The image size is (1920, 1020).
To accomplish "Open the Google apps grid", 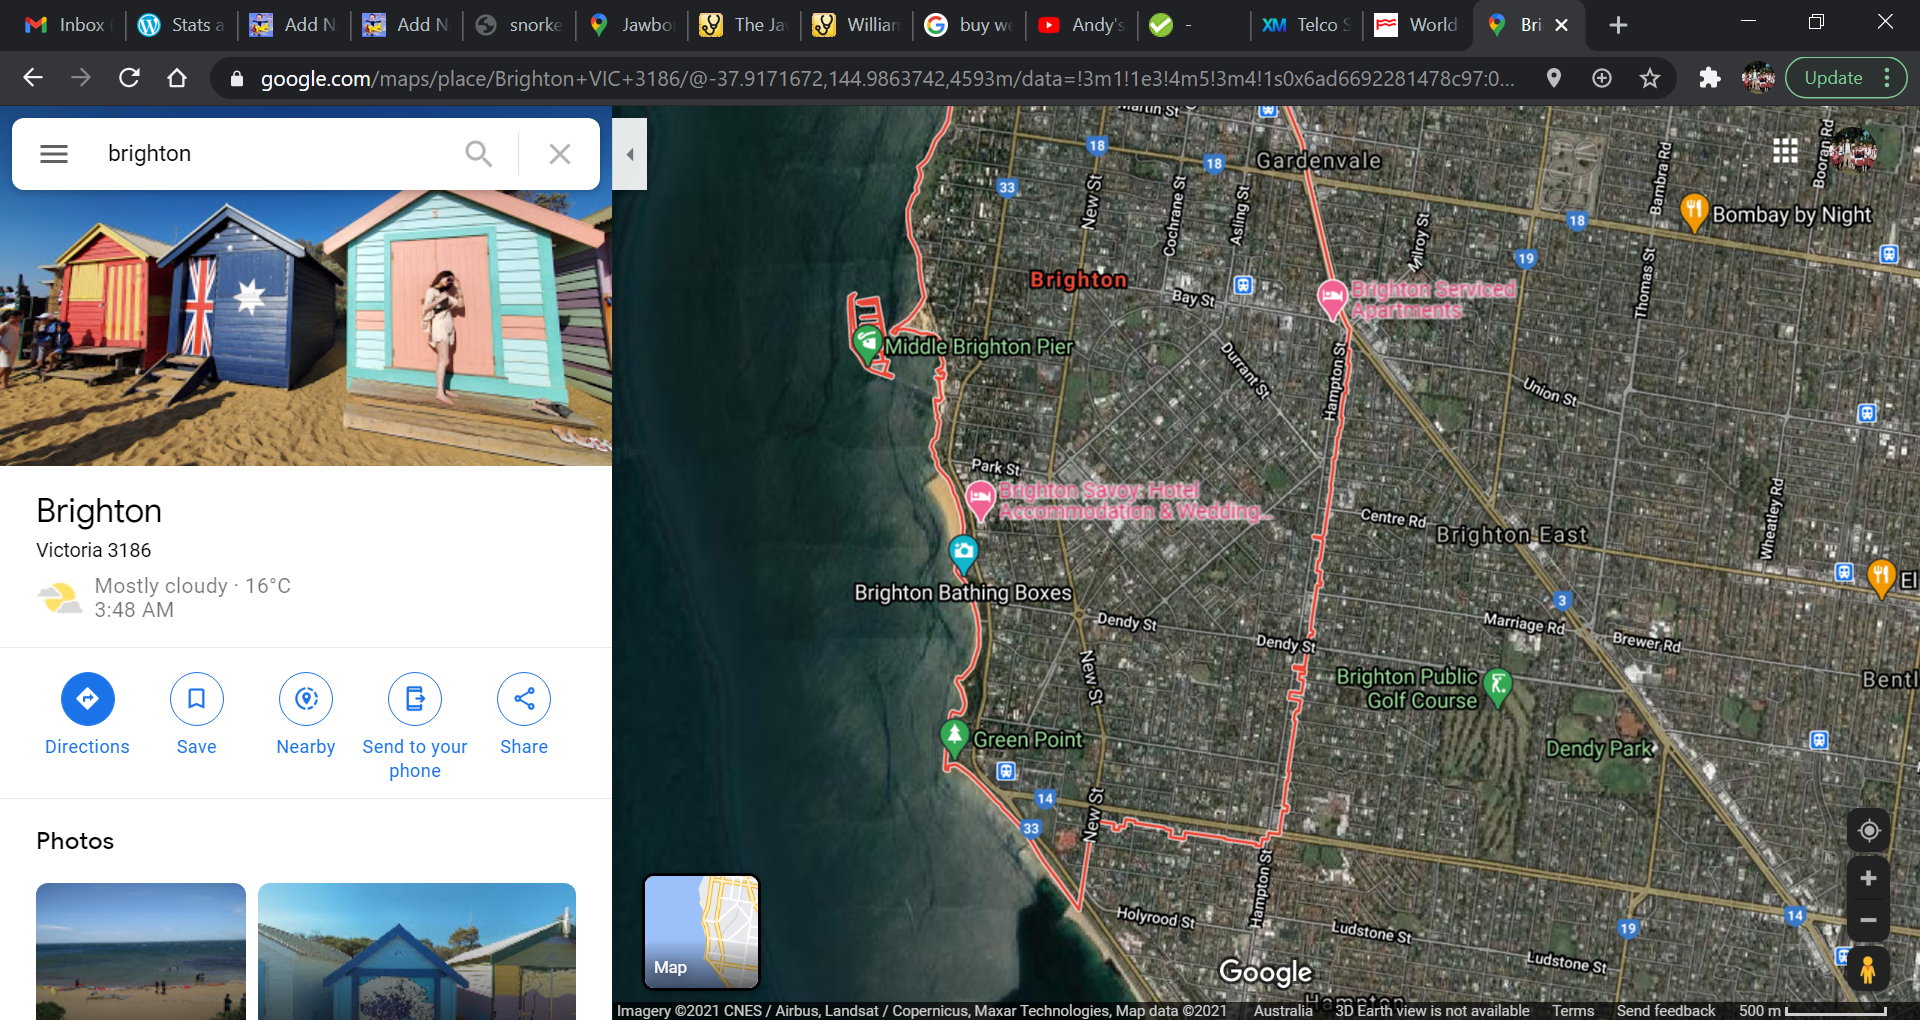I will 1785,151.
